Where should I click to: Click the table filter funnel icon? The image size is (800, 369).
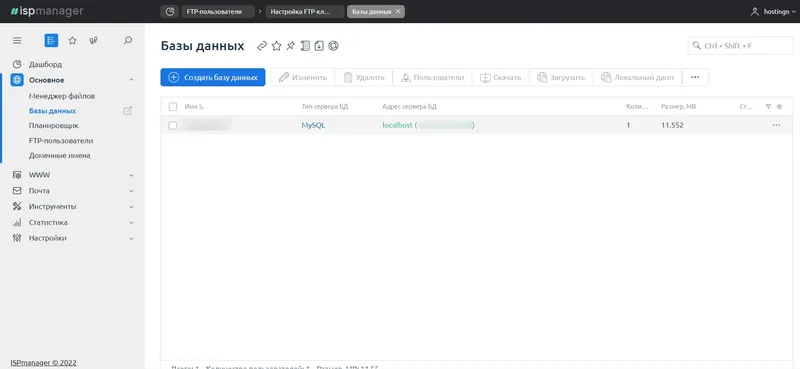(x=768, y=107)
